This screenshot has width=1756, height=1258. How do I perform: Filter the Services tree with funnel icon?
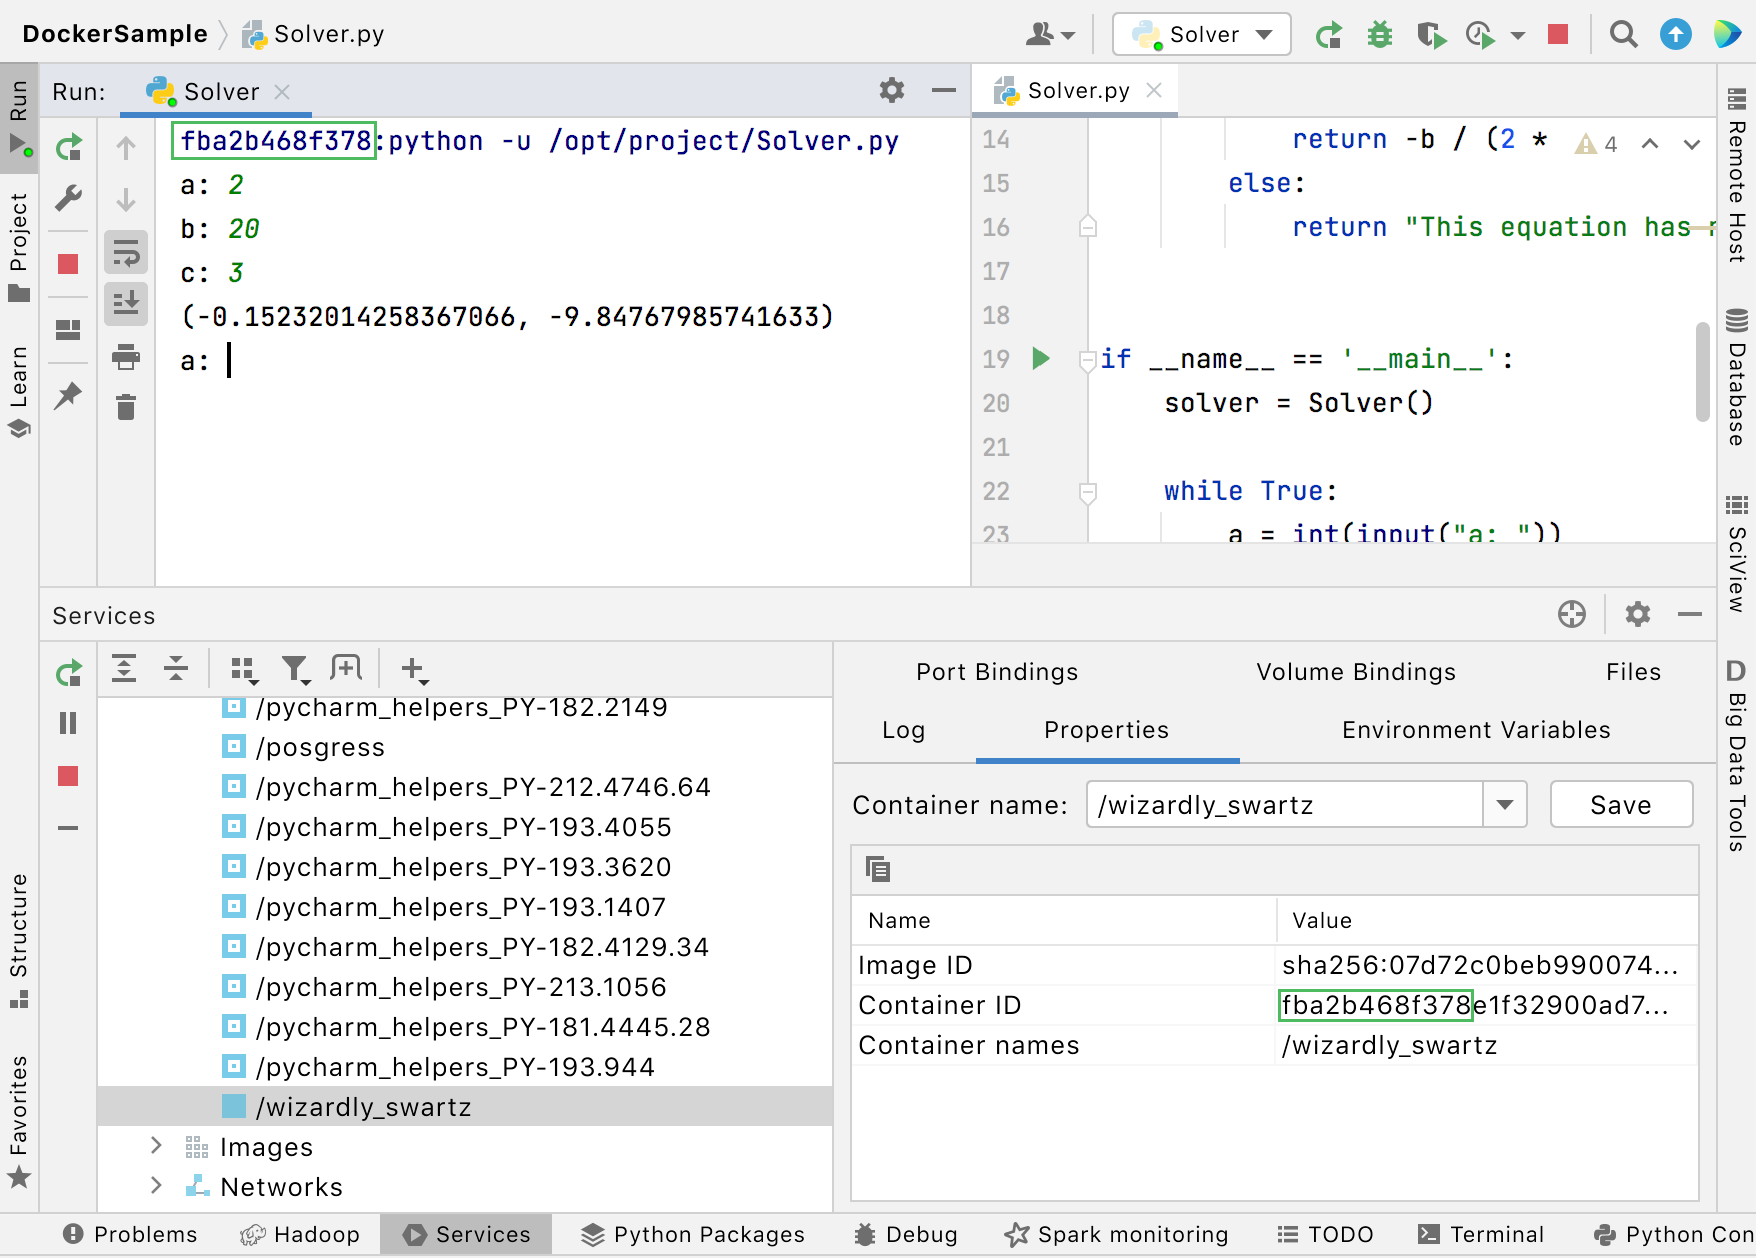(x=295, y=670)
